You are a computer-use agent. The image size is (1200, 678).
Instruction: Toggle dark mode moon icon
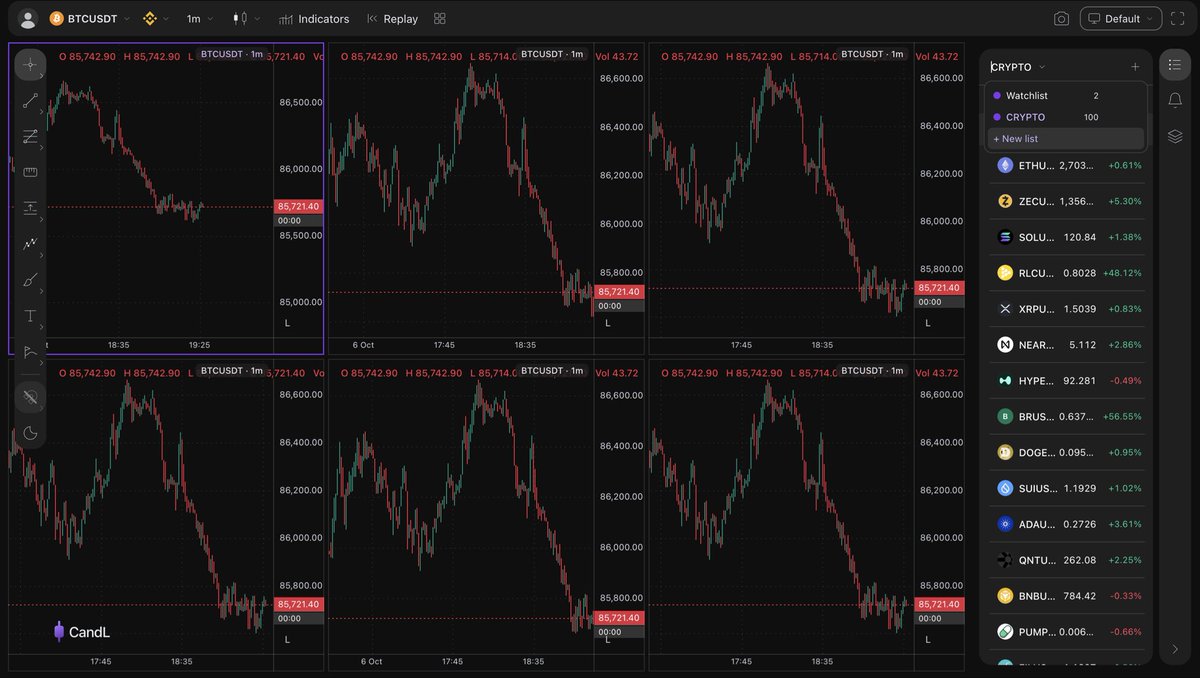[30, 433]
